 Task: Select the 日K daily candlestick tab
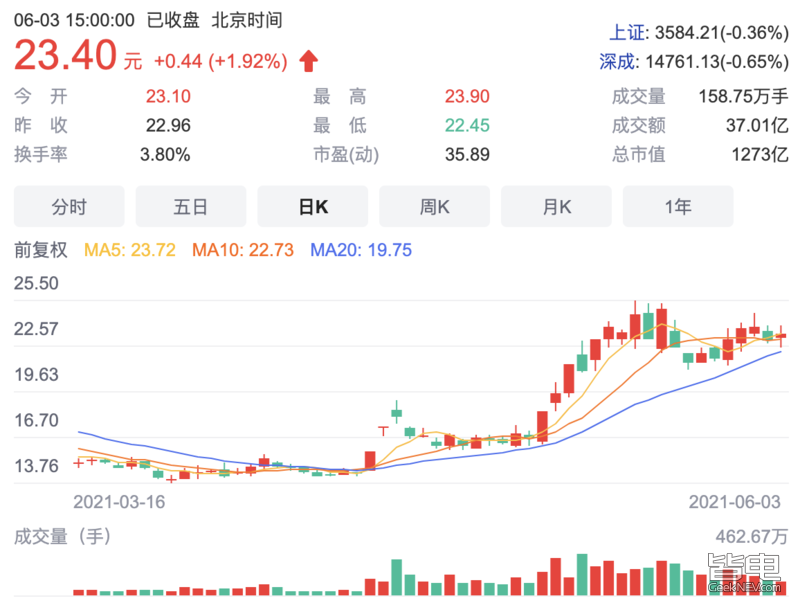tap(313, 207)
